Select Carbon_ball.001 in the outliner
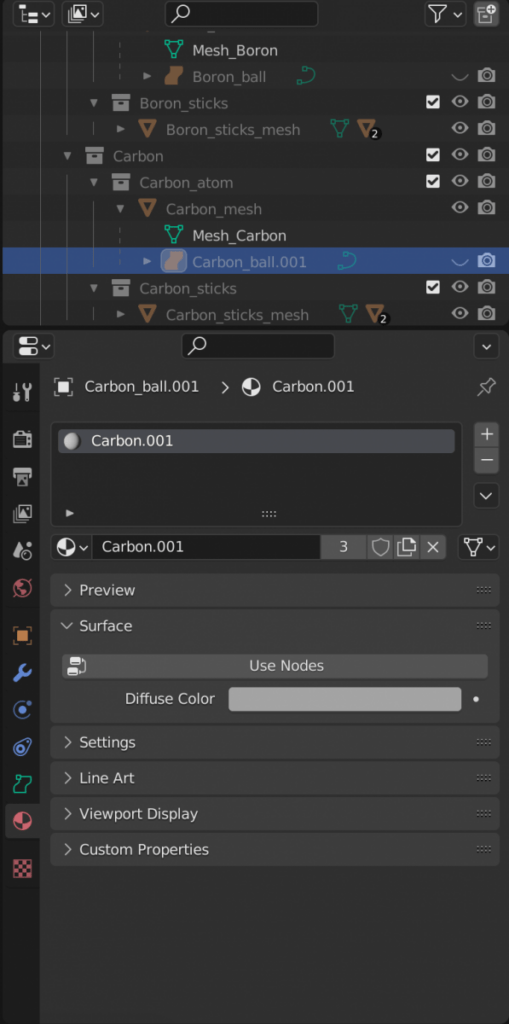Image resolution: width=509 pixels, height=1024 pixels. 249,262
